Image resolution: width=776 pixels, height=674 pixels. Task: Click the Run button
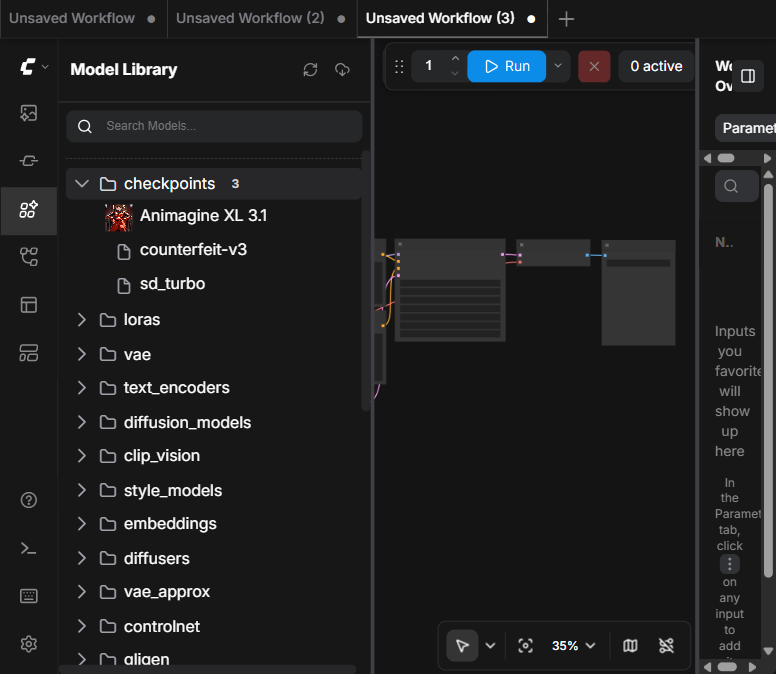507,66
